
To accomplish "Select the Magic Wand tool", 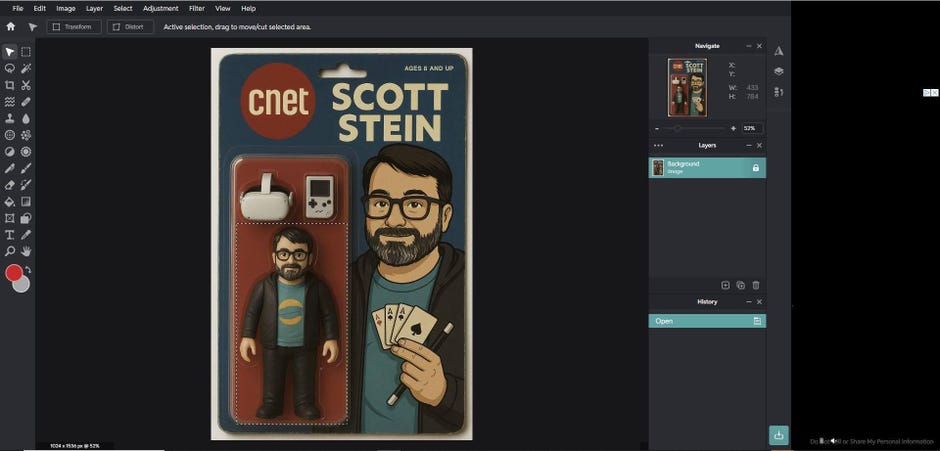I will click(26, 68).
